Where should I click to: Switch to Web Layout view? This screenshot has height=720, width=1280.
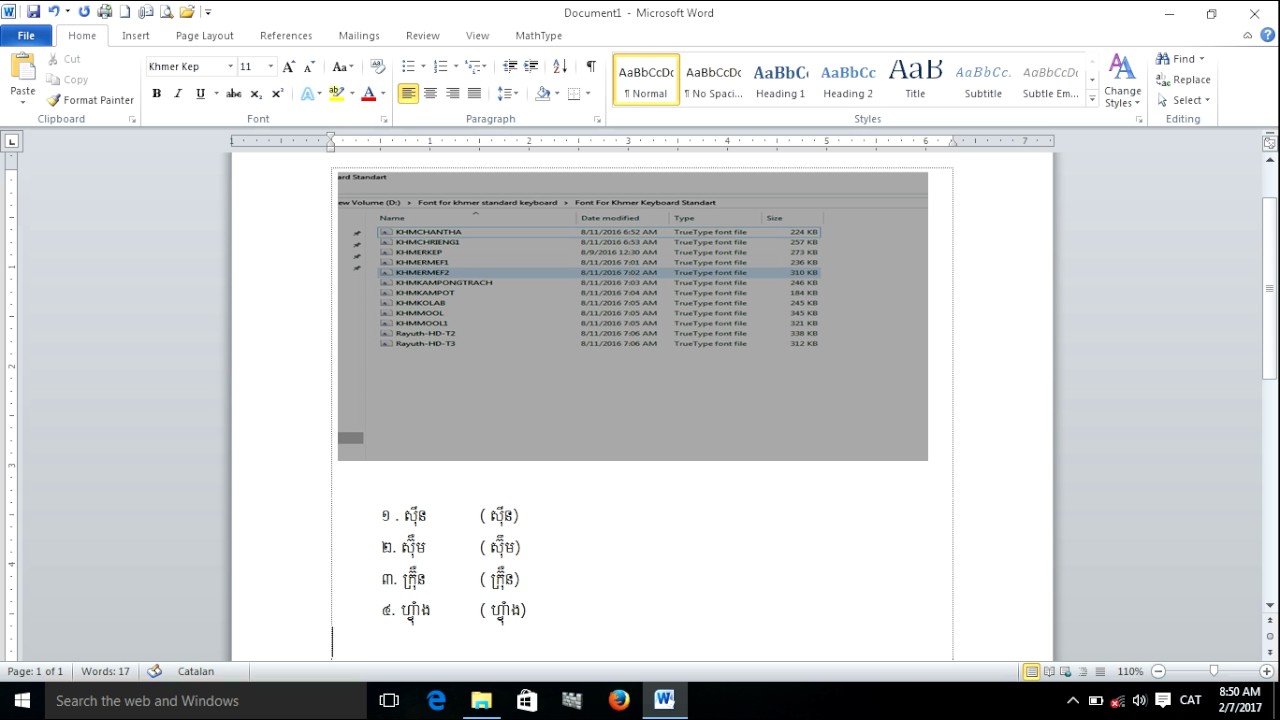coord(1065,671)
